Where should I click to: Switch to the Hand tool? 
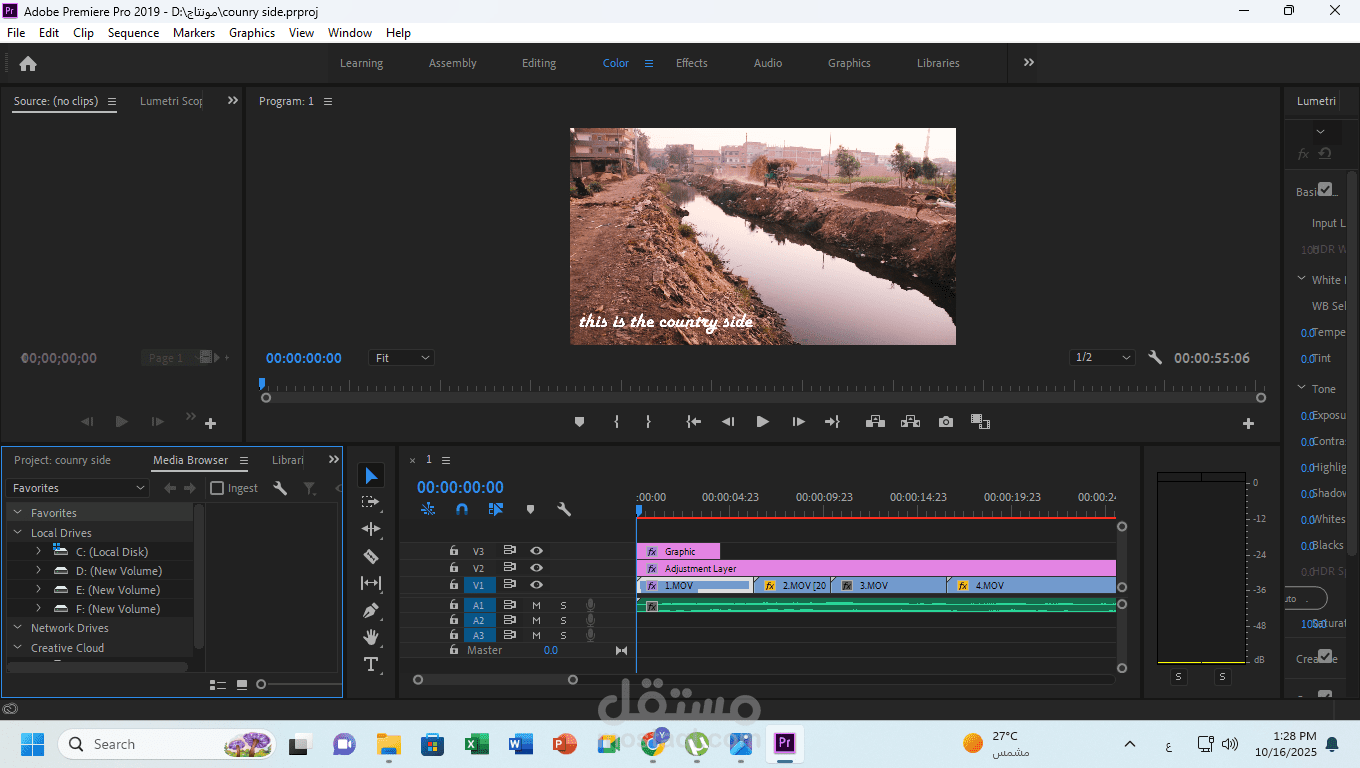[371, 637]
